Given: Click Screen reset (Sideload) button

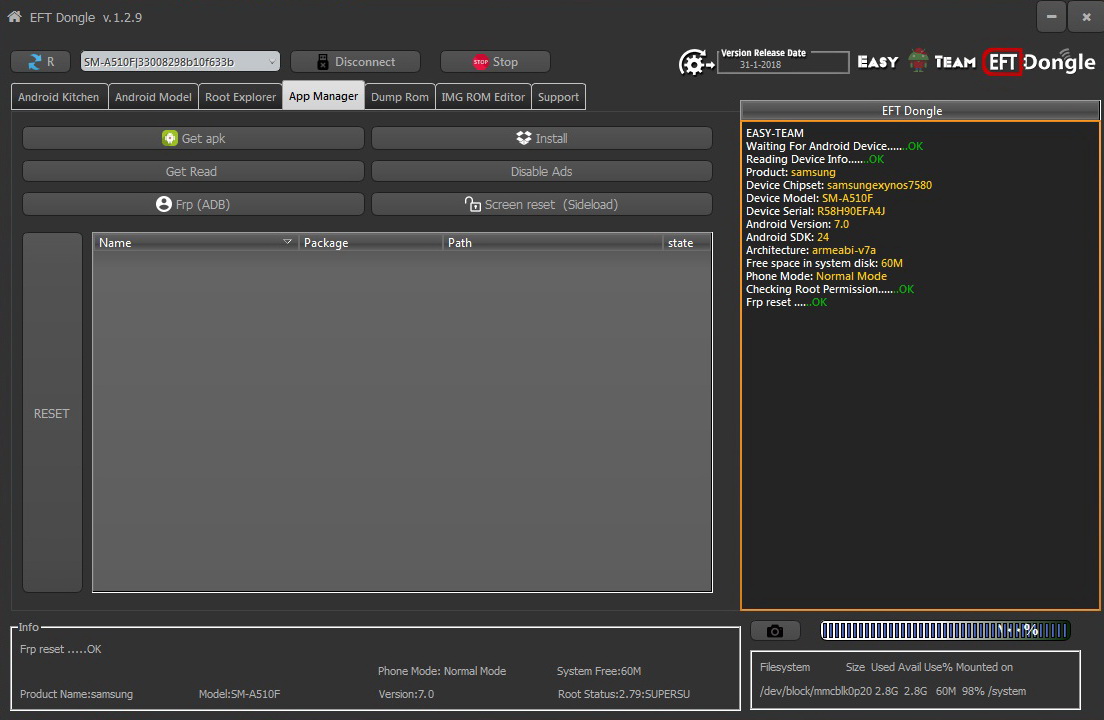Looking at the screenshot, I should (541, 204).
